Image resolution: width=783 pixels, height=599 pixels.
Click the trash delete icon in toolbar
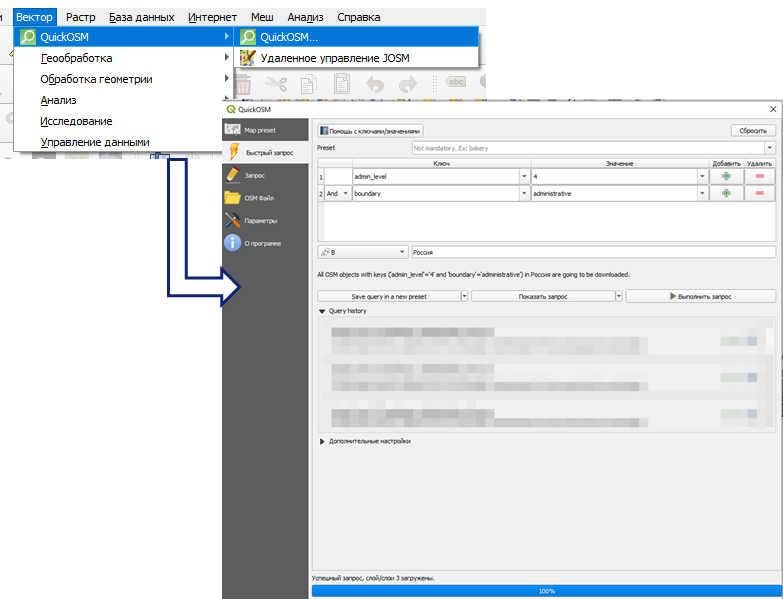(243, 84)
